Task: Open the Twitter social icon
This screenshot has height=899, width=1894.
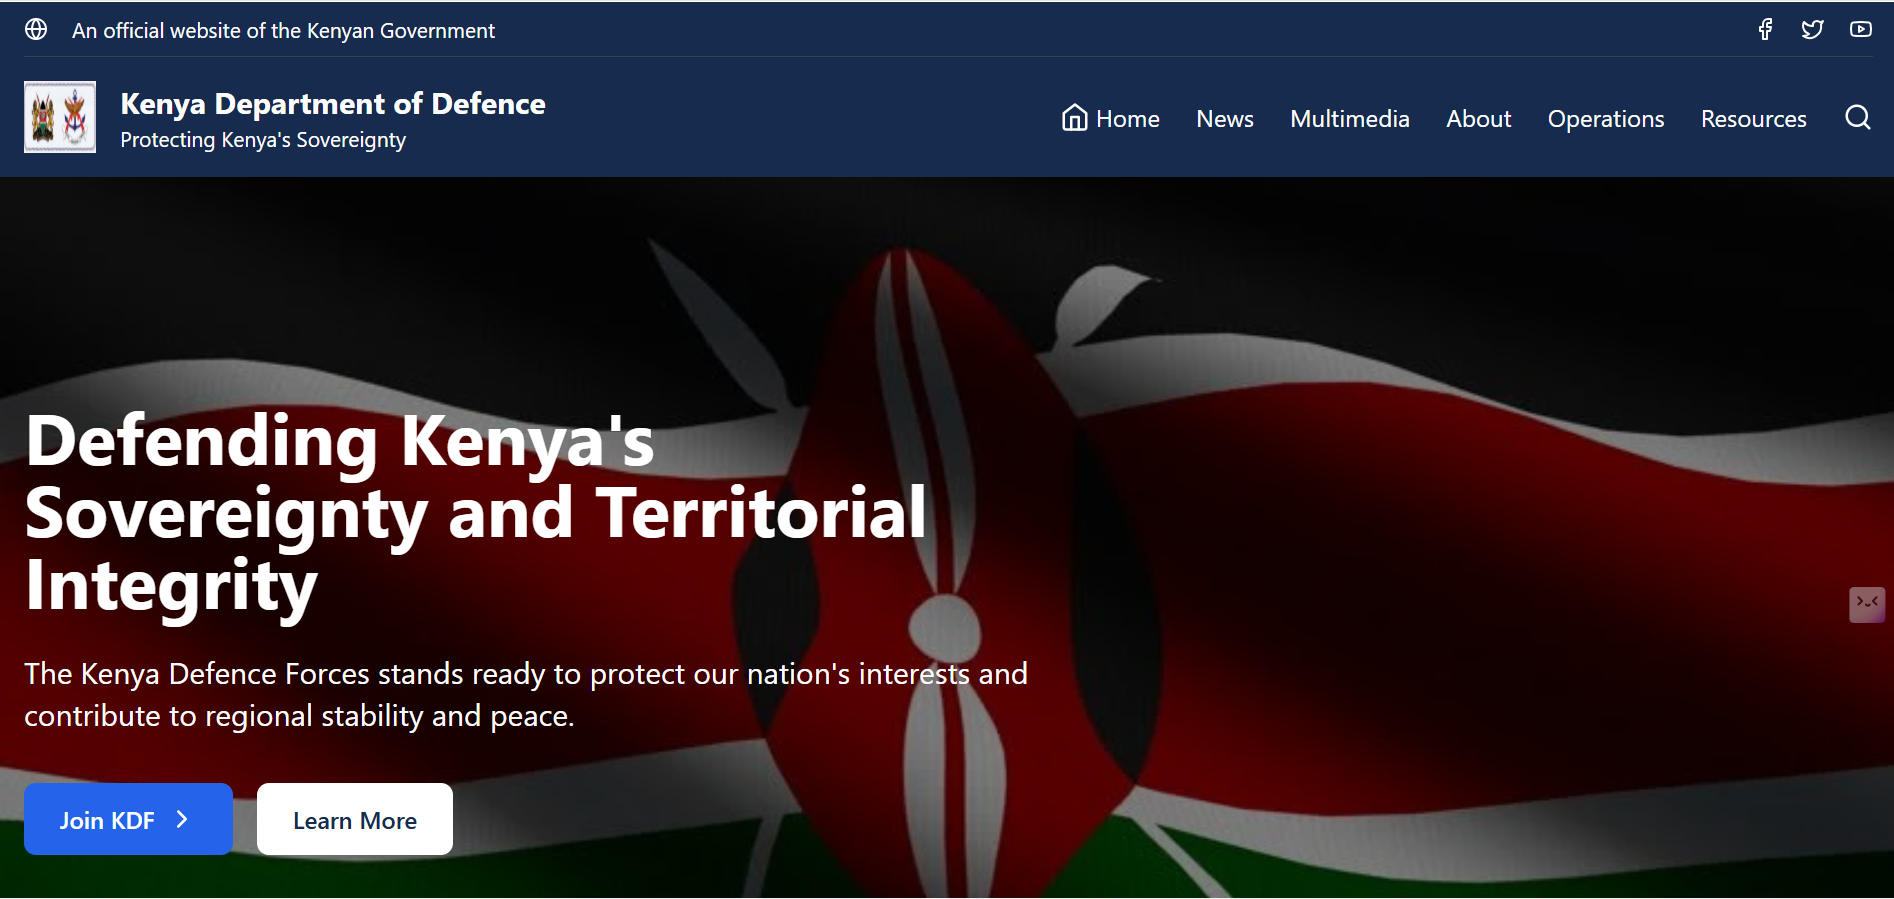Action: tap(1812, 30)
